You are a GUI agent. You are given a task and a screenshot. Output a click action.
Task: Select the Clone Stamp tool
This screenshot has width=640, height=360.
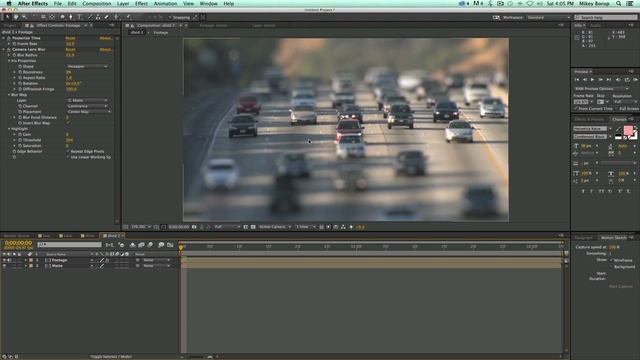pos(98,17)
